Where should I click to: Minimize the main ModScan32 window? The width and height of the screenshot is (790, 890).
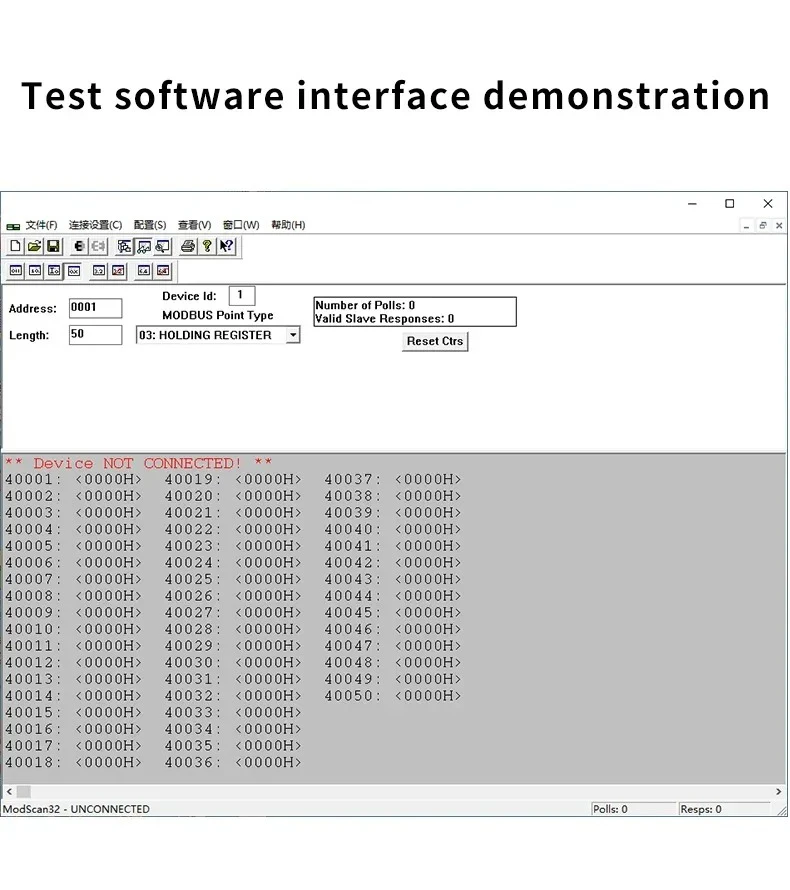pos(692,204)
